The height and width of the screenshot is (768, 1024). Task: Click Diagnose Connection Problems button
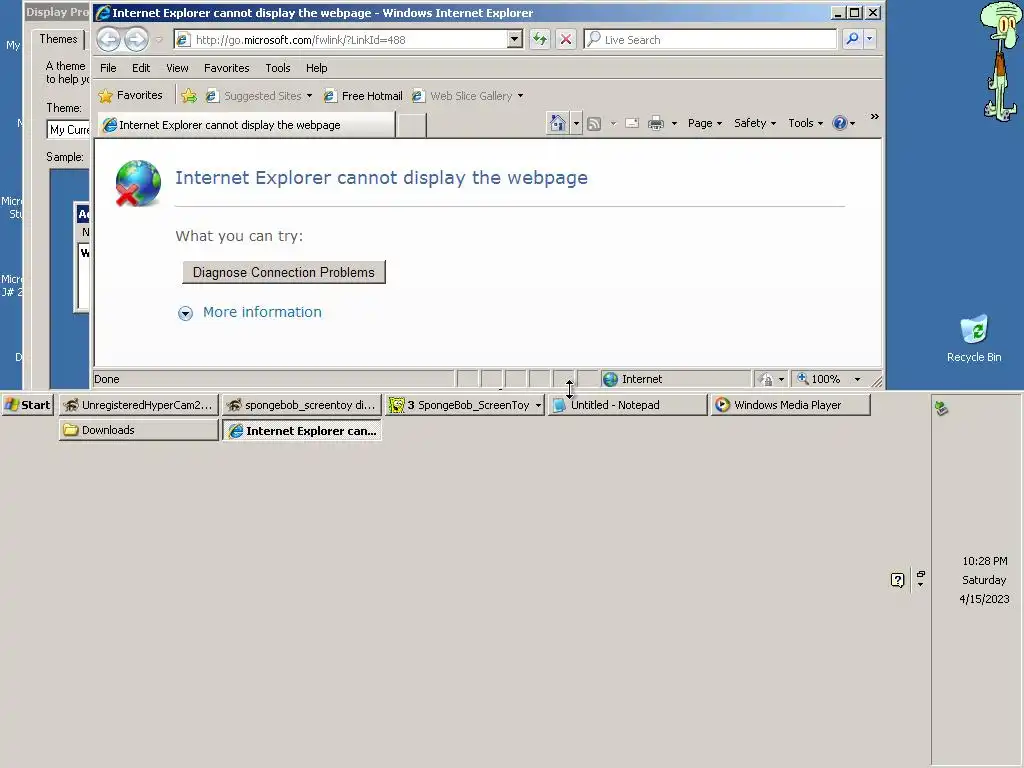(284, 272)
